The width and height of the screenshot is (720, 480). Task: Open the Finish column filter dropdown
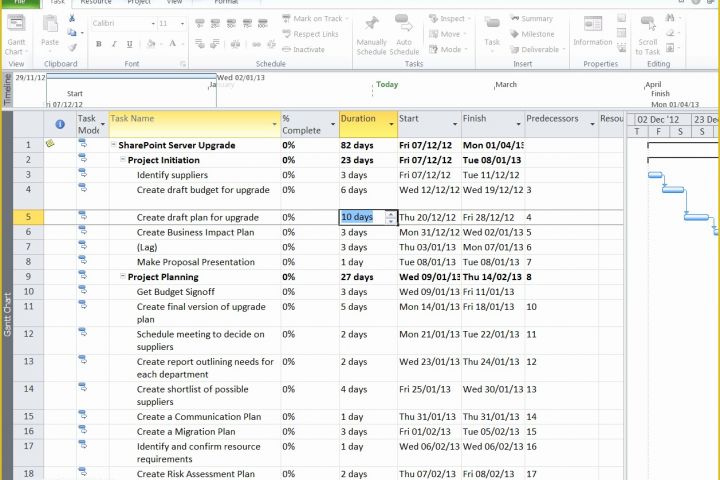pos(518,124)
